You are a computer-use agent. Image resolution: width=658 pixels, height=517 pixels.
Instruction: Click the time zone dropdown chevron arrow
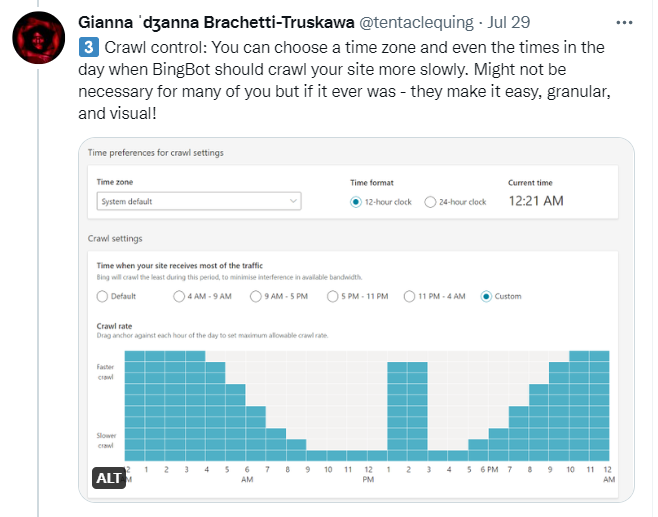(293, 201)
